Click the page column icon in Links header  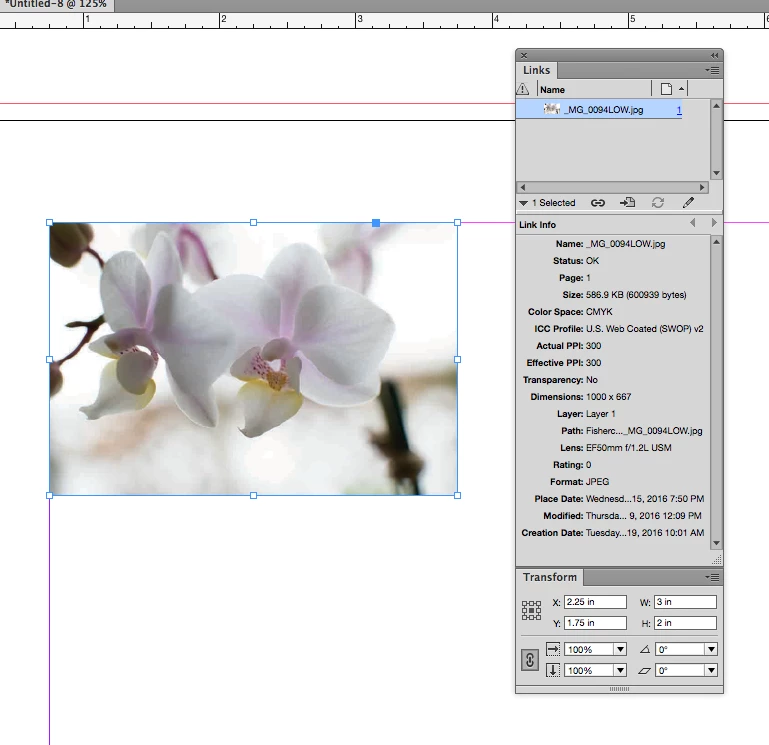pyautogui.click(x=666, y=89)
